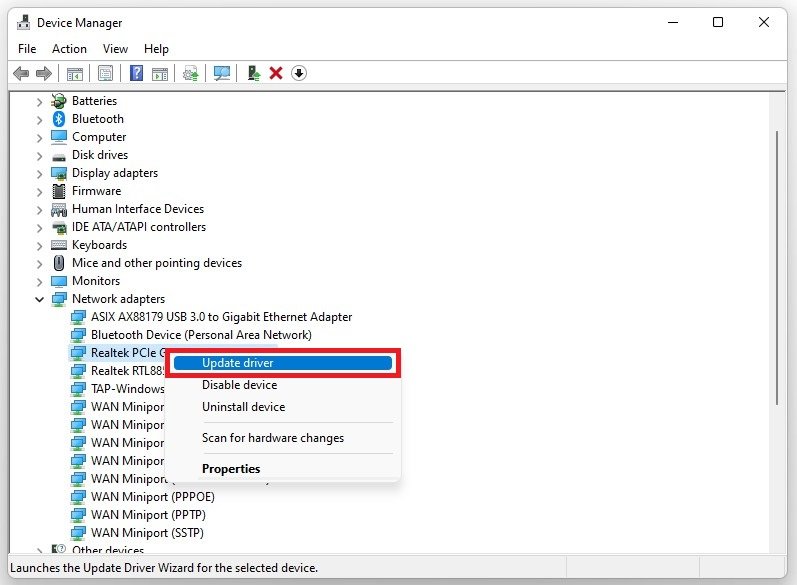Click the Show/Hide Action Pane icon

(x=160, y=74)
